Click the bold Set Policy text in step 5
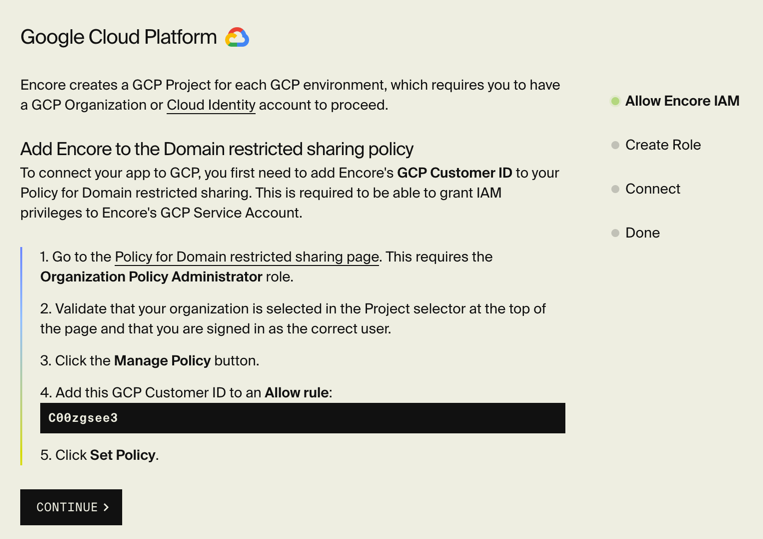Viewport: 763px width, 539px height. pos(123,455)
